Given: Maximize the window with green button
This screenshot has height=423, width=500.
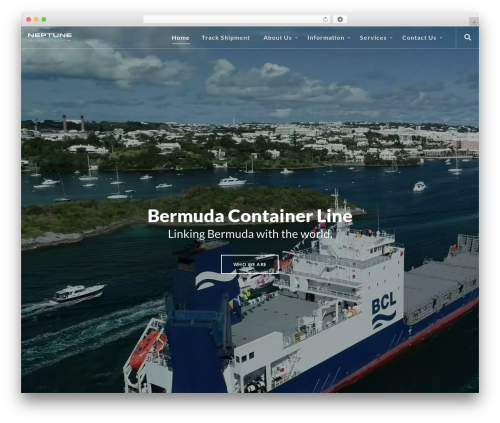Looking at the screenshot, I should tap(44, 20).
